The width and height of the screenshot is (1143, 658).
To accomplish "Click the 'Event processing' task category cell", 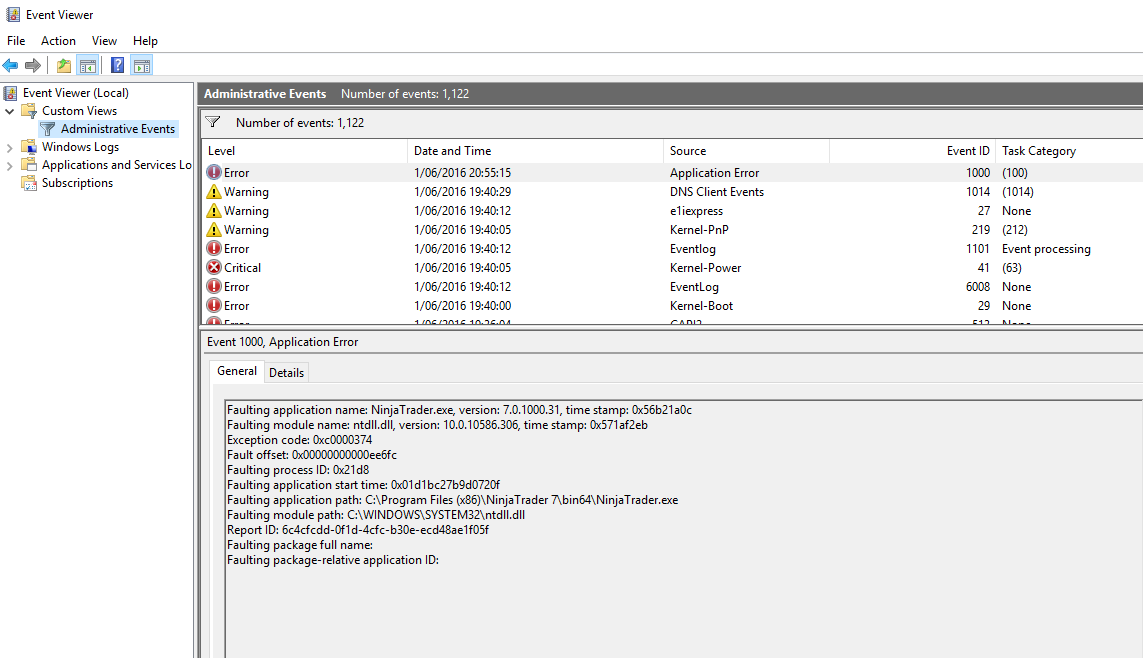I will tap(1046, 248).
